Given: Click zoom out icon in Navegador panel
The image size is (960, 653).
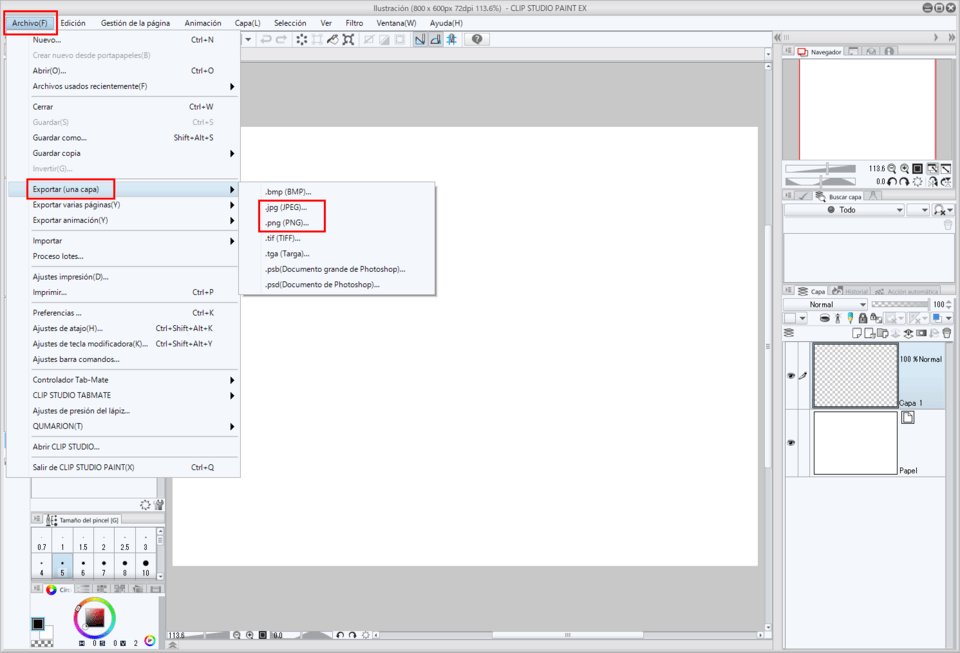Looking at the screenshot, I should [x=892, y=169].
